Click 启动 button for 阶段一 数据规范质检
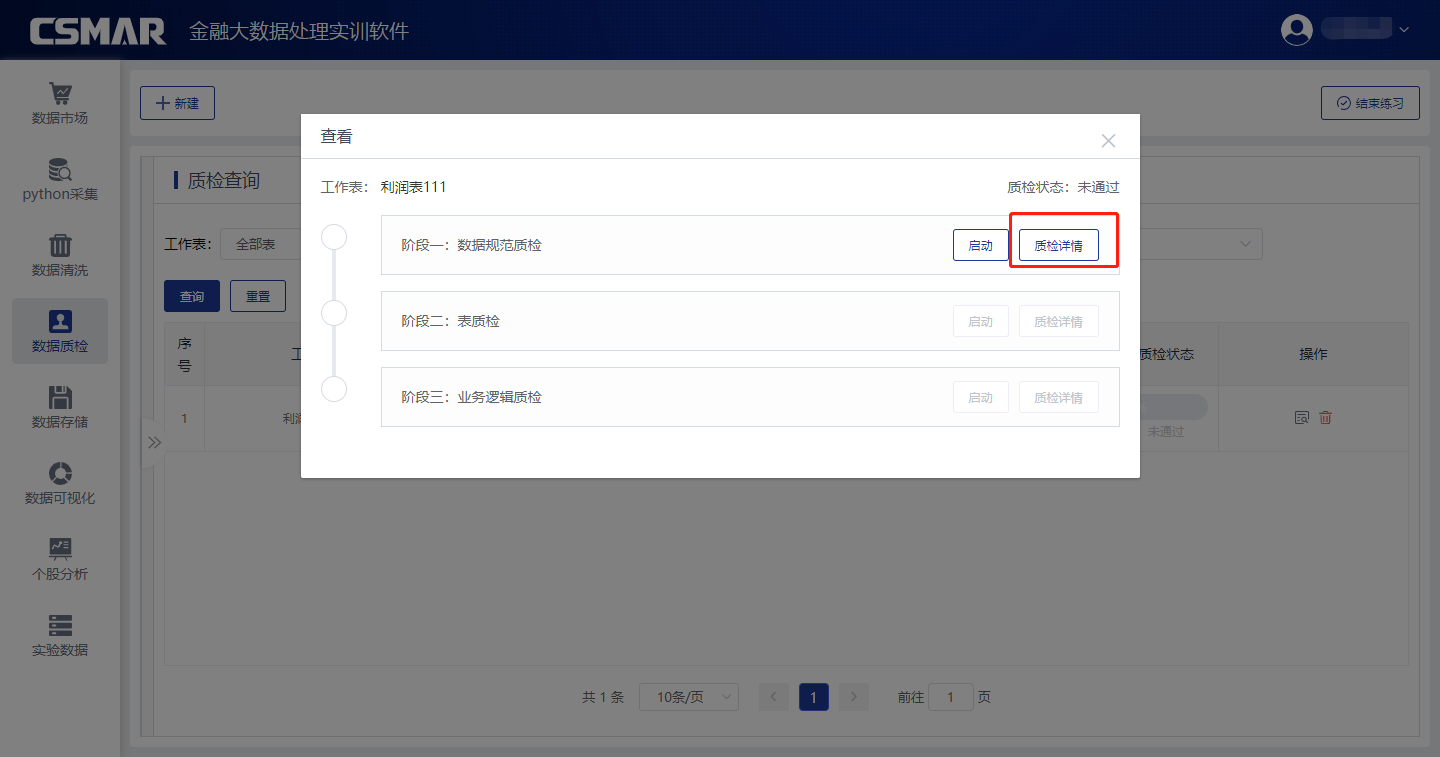 pos(980,246)
